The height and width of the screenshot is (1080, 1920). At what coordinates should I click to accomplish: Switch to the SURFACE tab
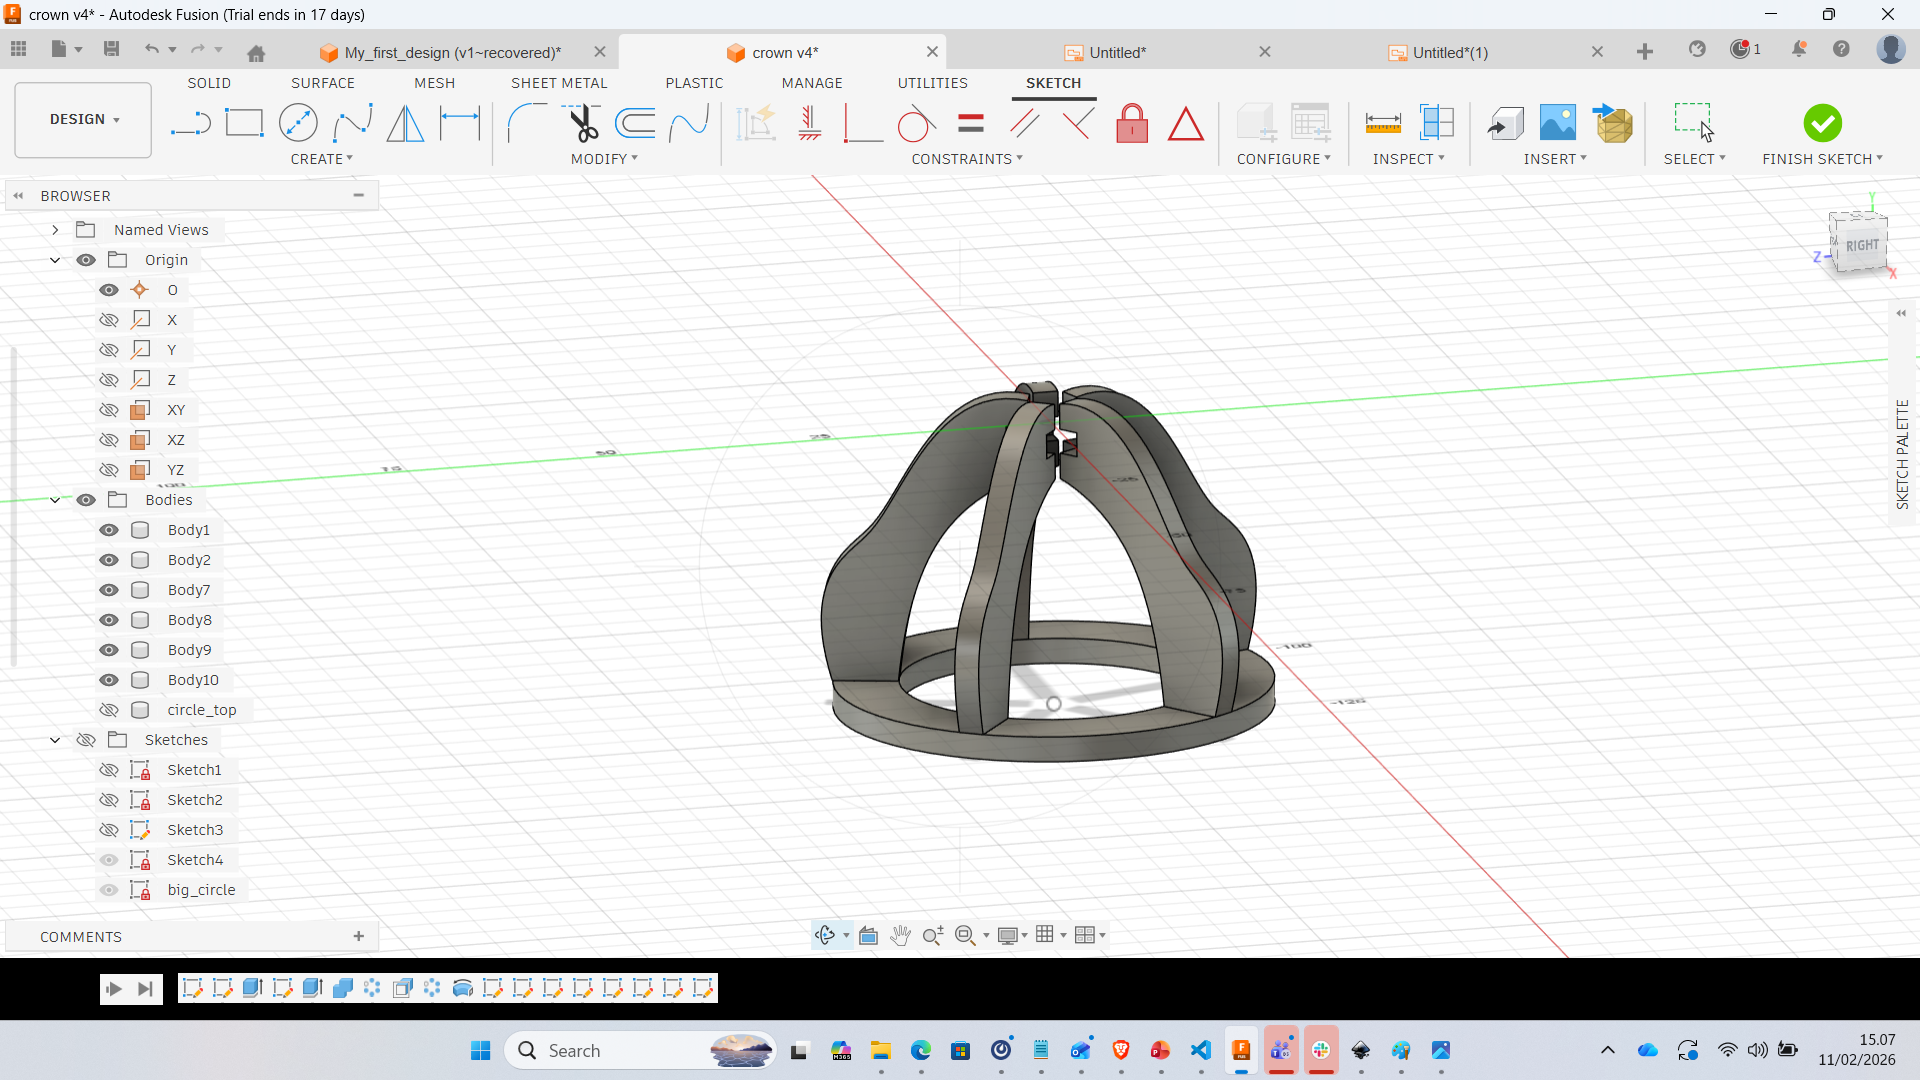[x=322, y=83]
